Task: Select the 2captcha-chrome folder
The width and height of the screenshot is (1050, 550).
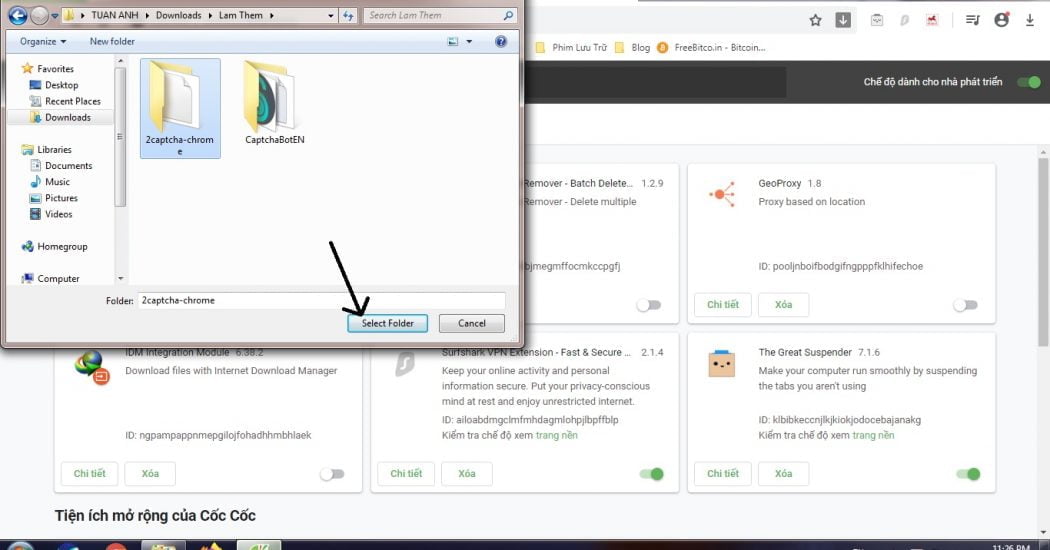Action: [x=180, y=109]
